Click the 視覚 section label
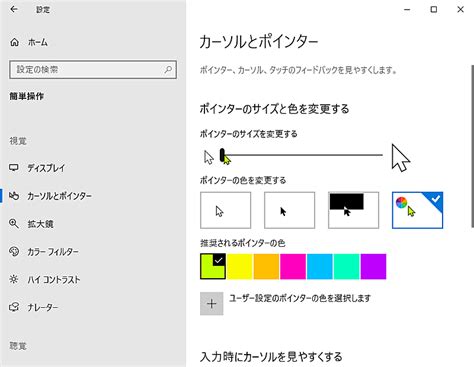This screenshot has width=474, height=367. pos(18,141)
